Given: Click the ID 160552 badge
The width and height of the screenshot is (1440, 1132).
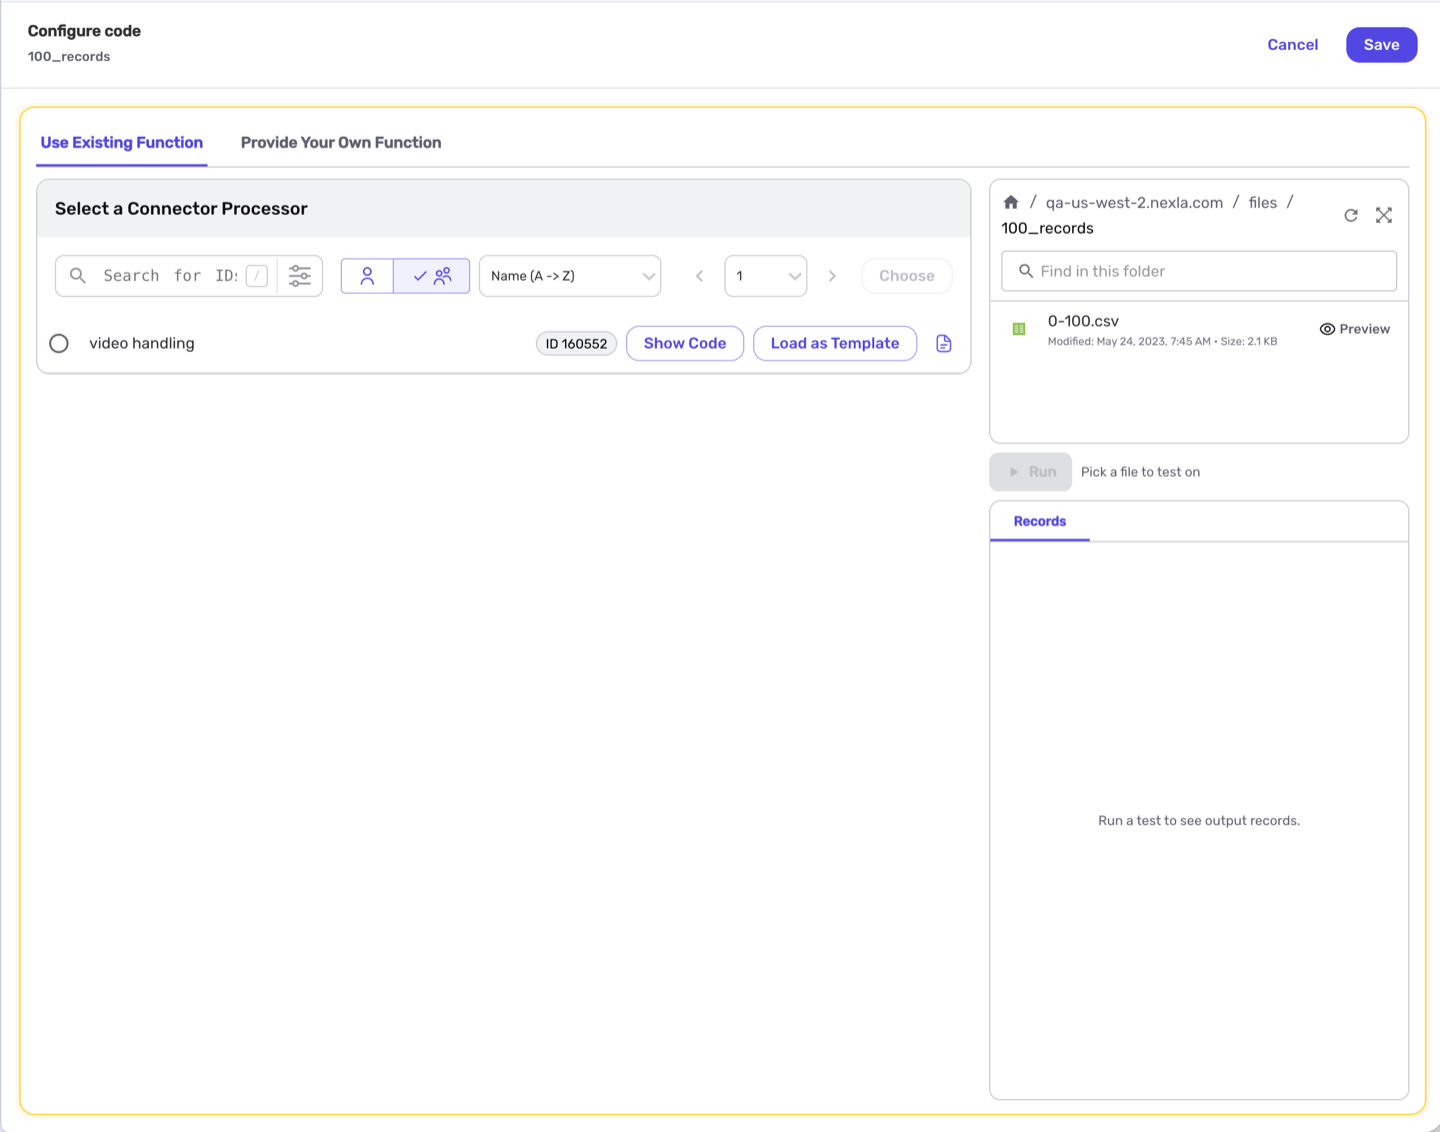Looking at the screenshot, I should tap(576, 344).
